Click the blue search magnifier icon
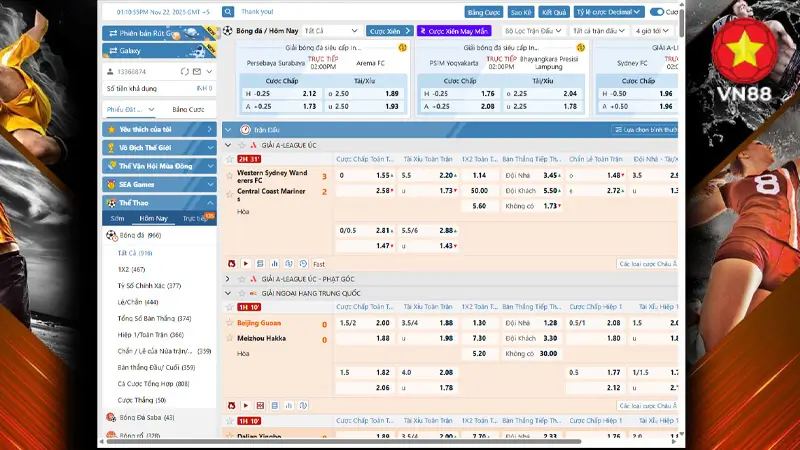The height and width of the screenshot is (450, 800). 228,12
